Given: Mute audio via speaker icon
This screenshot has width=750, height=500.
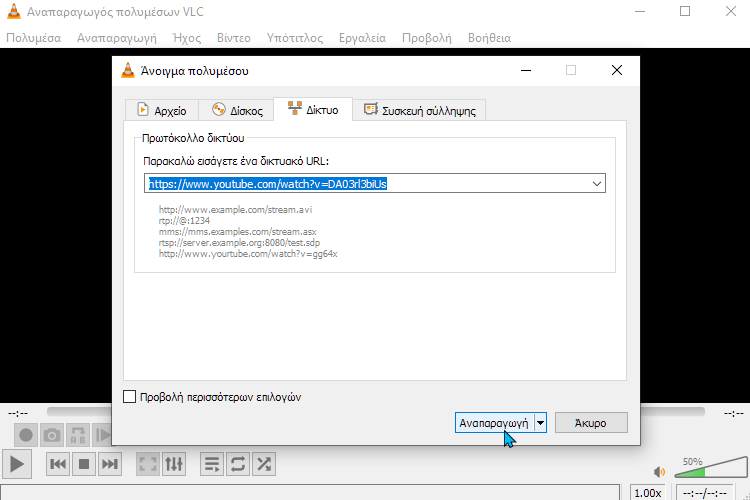Looking at the screenshot, I should point(660,472).
